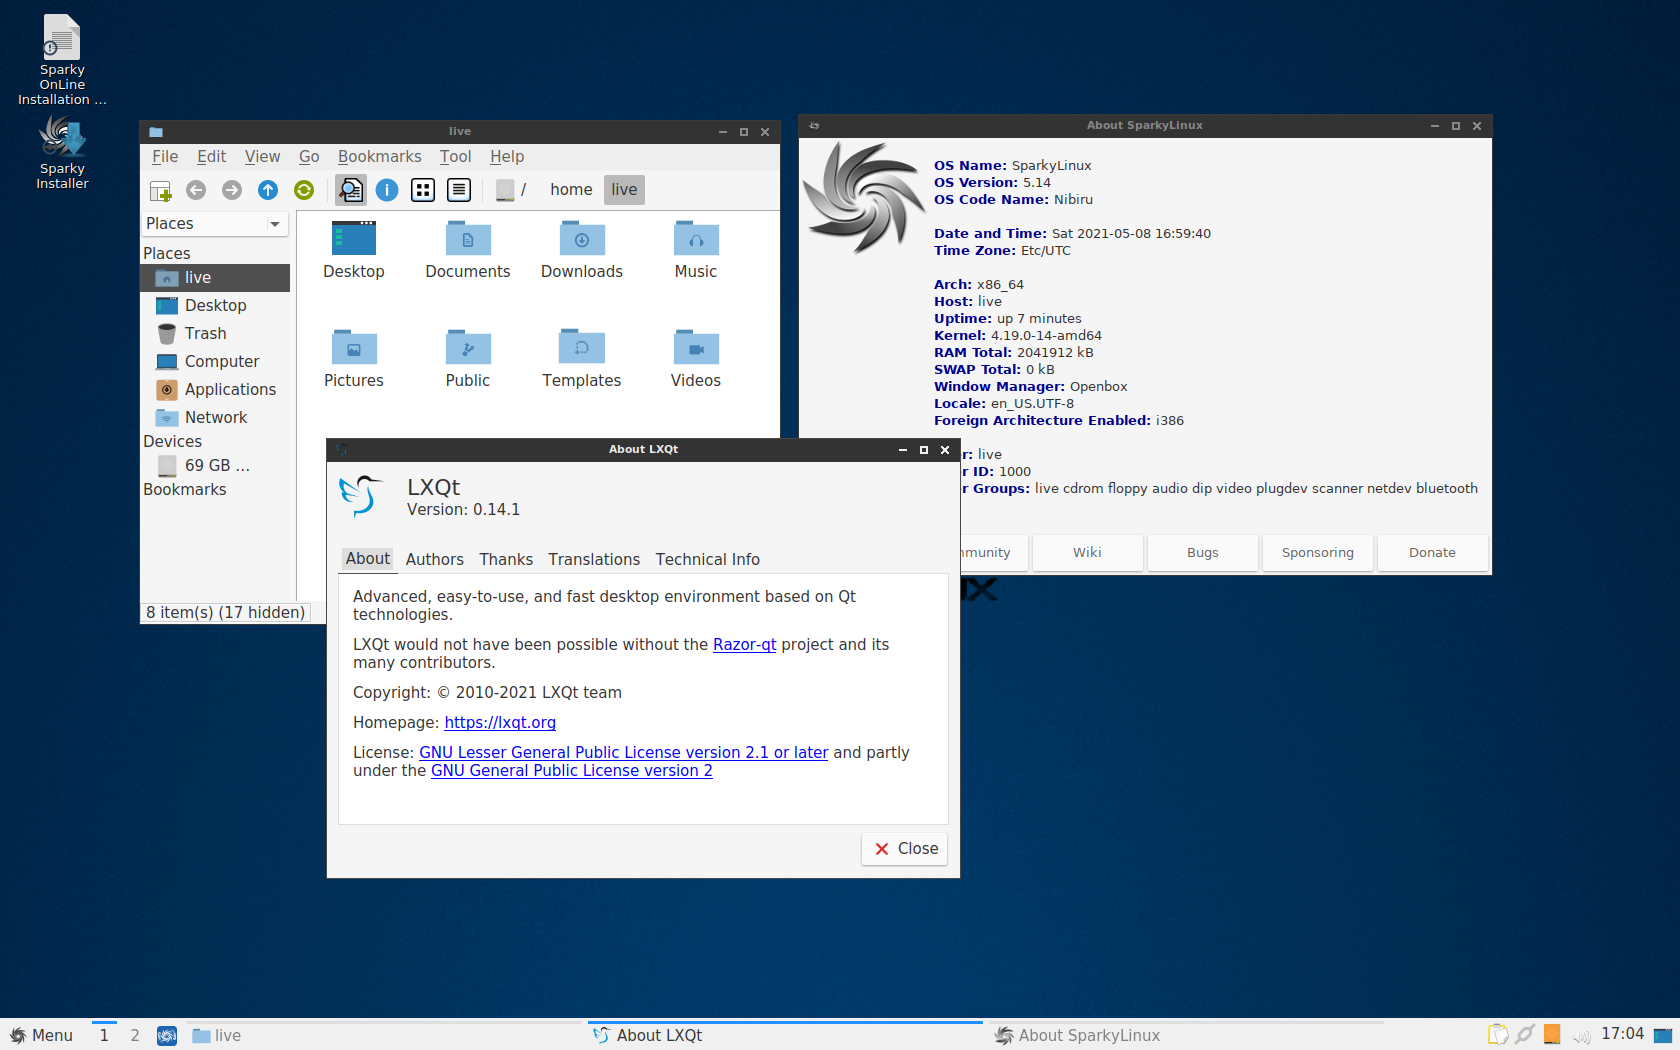Expand the Bookmarks menu in the file manager

coord(379,157)
